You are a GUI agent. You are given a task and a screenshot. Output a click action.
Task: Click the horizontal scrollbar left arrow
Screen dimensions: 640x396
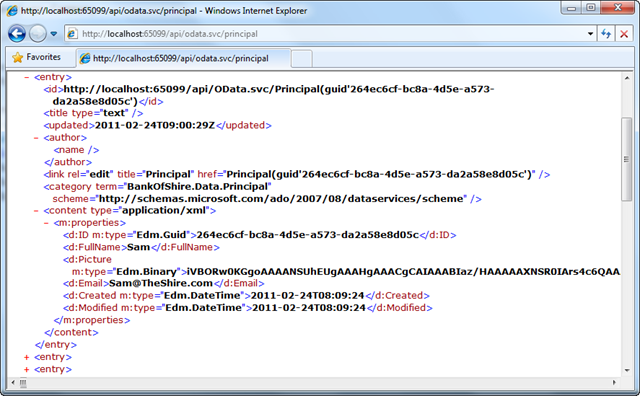(x=13, y=383)
